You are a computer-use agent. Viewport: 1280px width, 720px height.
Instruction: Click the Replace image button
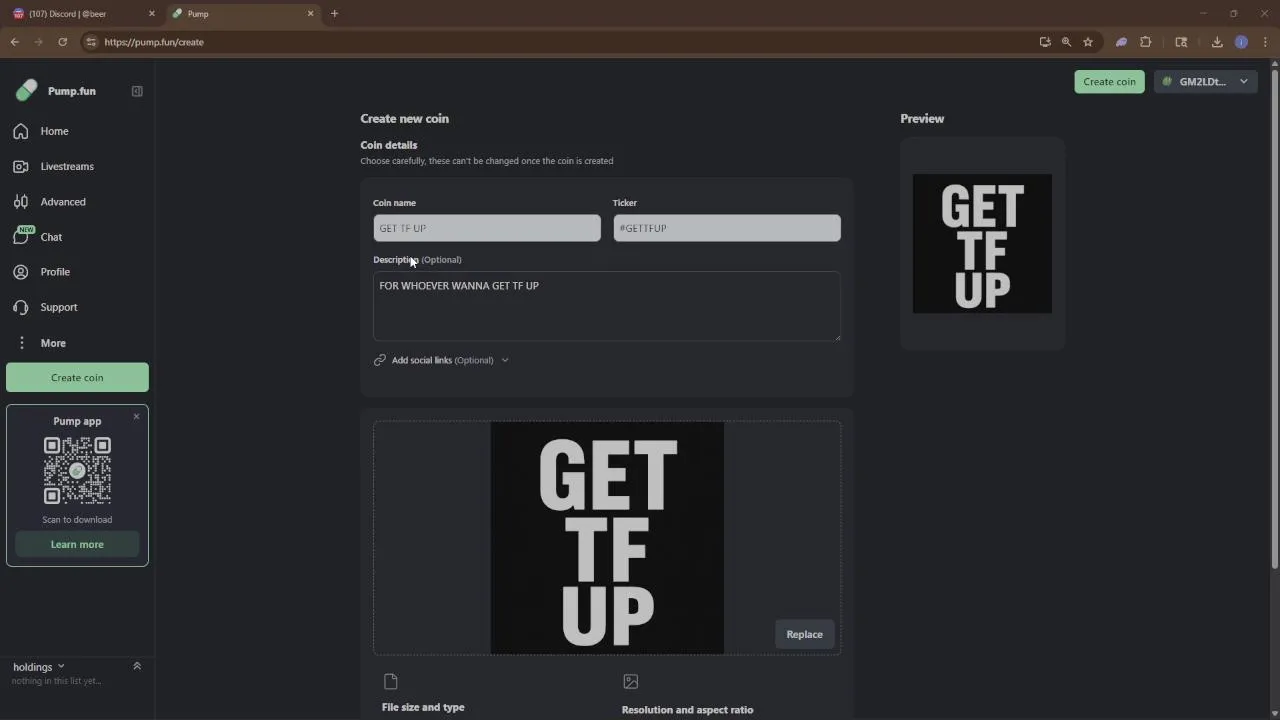tap(804, 634)
